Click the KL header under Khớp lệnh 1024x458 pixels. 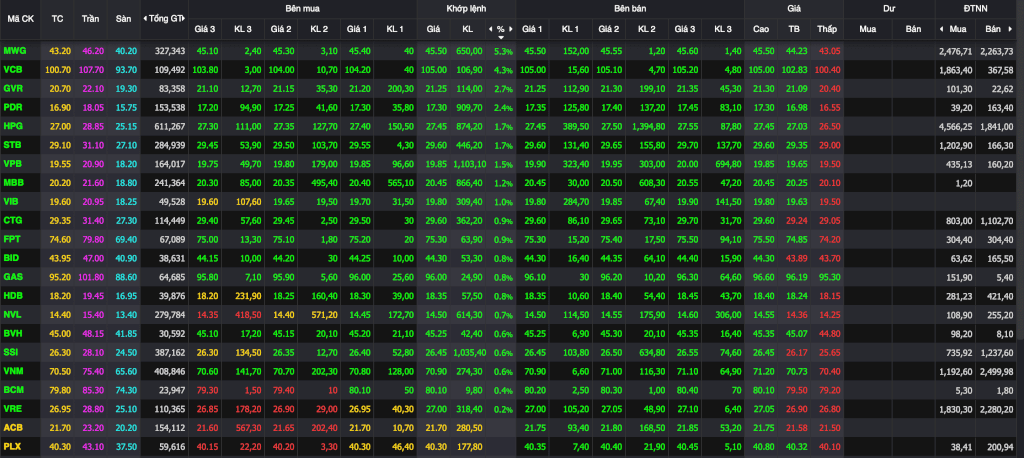click(468, 29)
